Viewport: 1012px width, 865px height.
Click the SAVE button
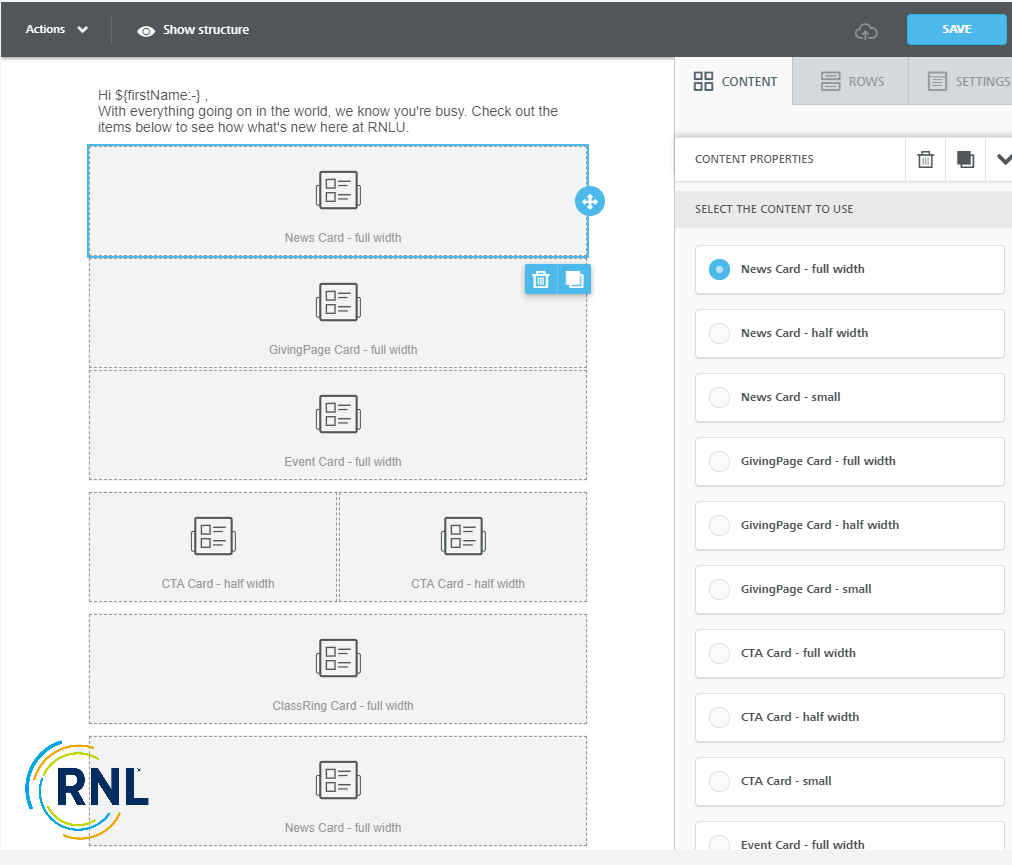coord(956,30)
